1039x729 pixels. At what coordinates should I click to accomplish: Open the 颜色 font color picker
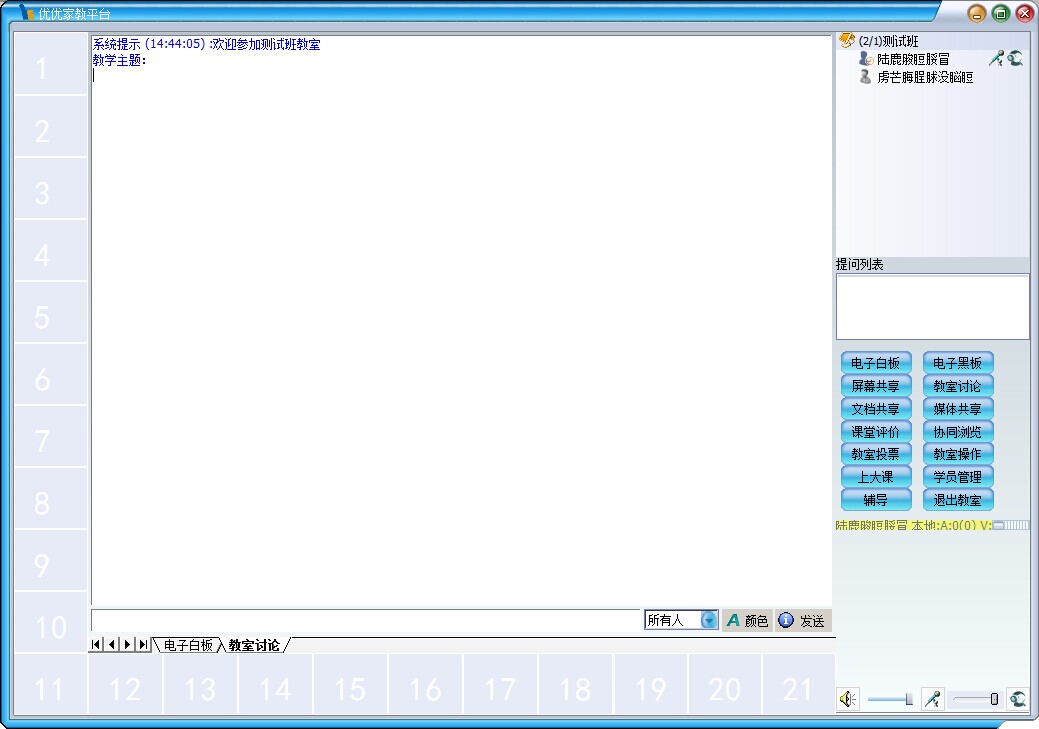747,621
